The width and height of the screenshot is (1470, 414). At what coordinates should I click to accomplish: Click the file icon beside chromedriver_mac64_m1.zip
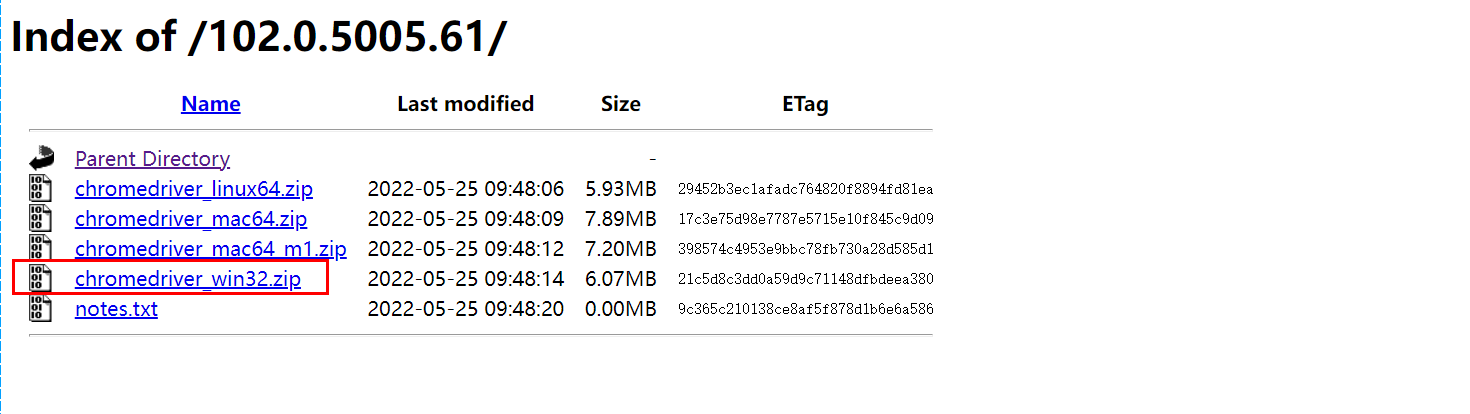[x=41, y=249]
